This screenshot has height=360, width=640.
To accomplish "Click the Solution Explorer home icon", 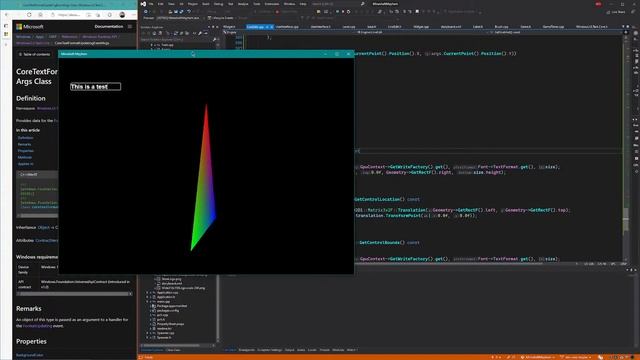I will (x=154, y=33).
